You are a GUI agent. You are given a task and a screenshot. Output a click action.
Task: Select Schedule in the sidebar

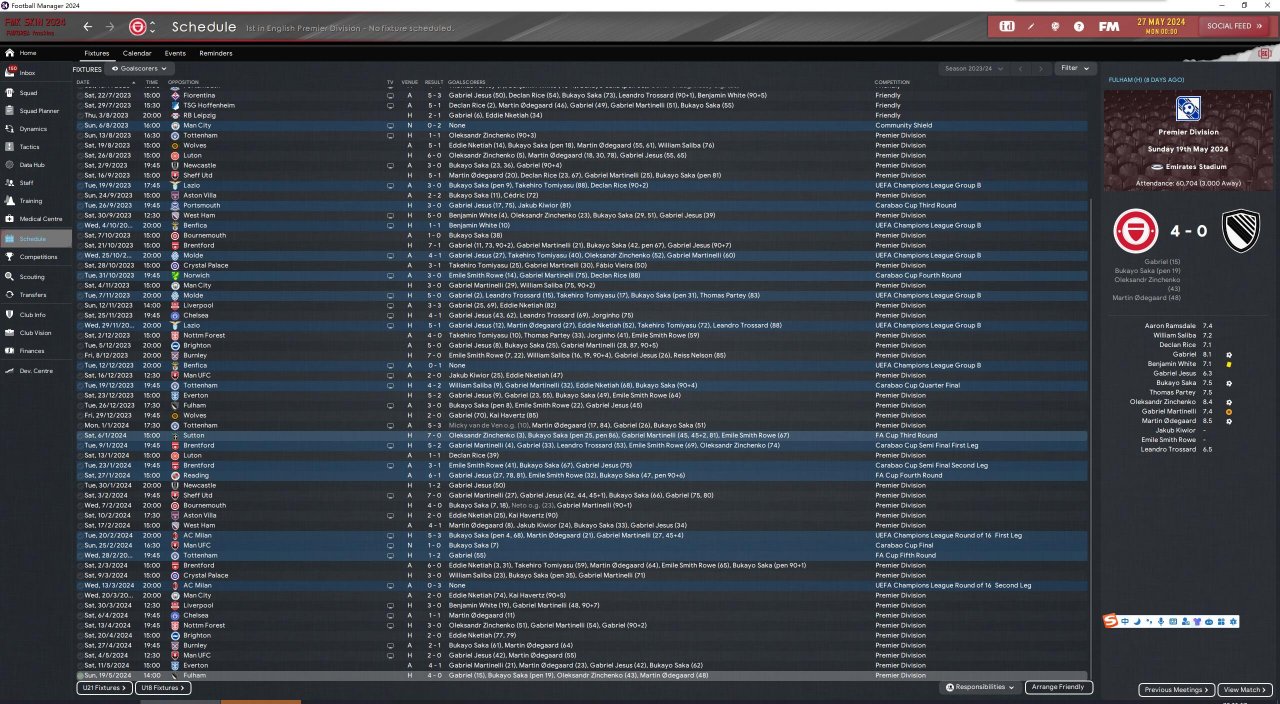tap(36, 239)
